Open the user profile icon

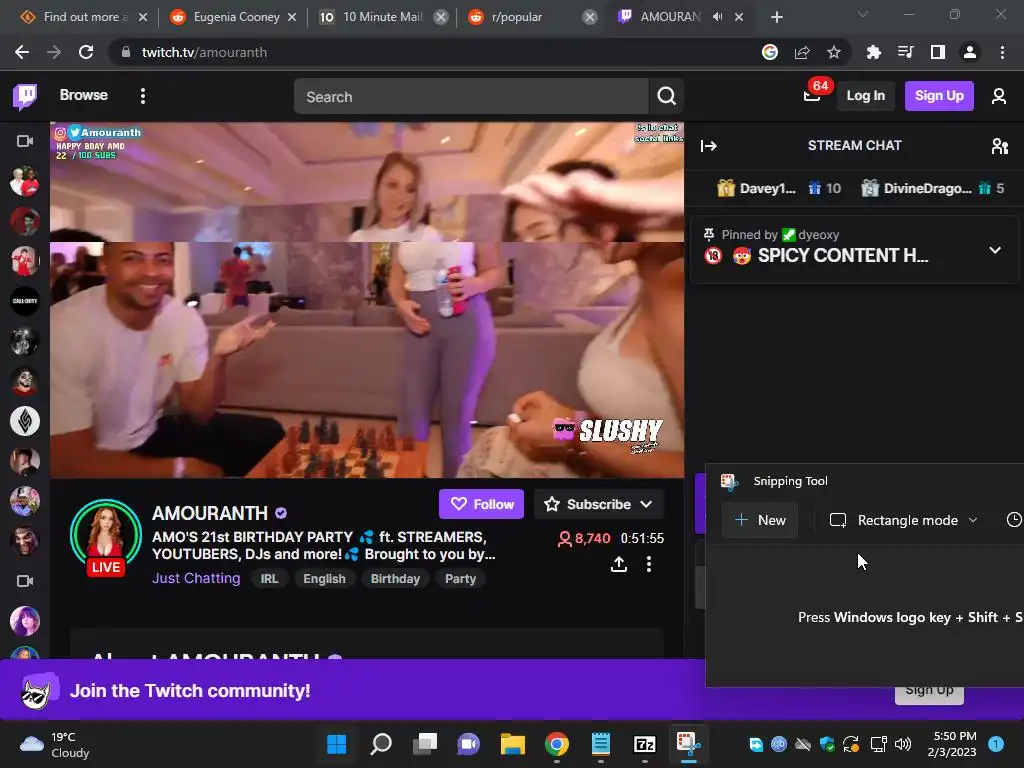coord(999,97)
